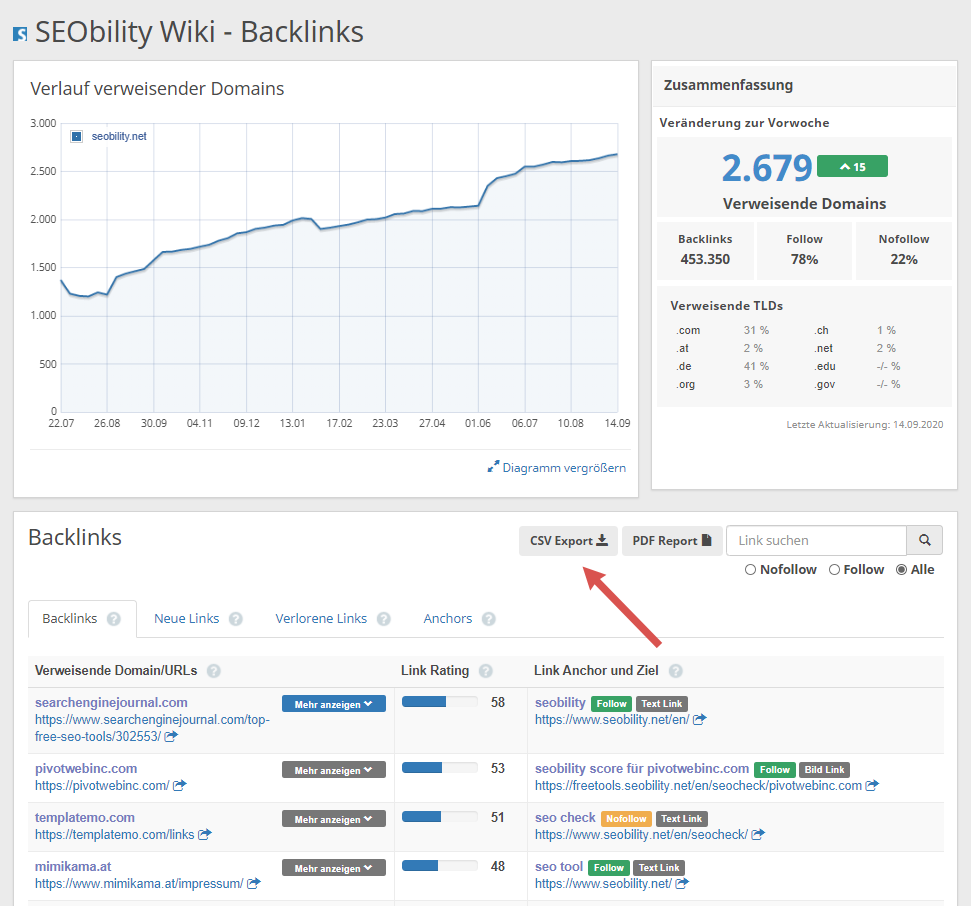Click the Link Rating column header
Image resolution: width=971 pixels, height=906 pixels.
click(x=435, y=671)
